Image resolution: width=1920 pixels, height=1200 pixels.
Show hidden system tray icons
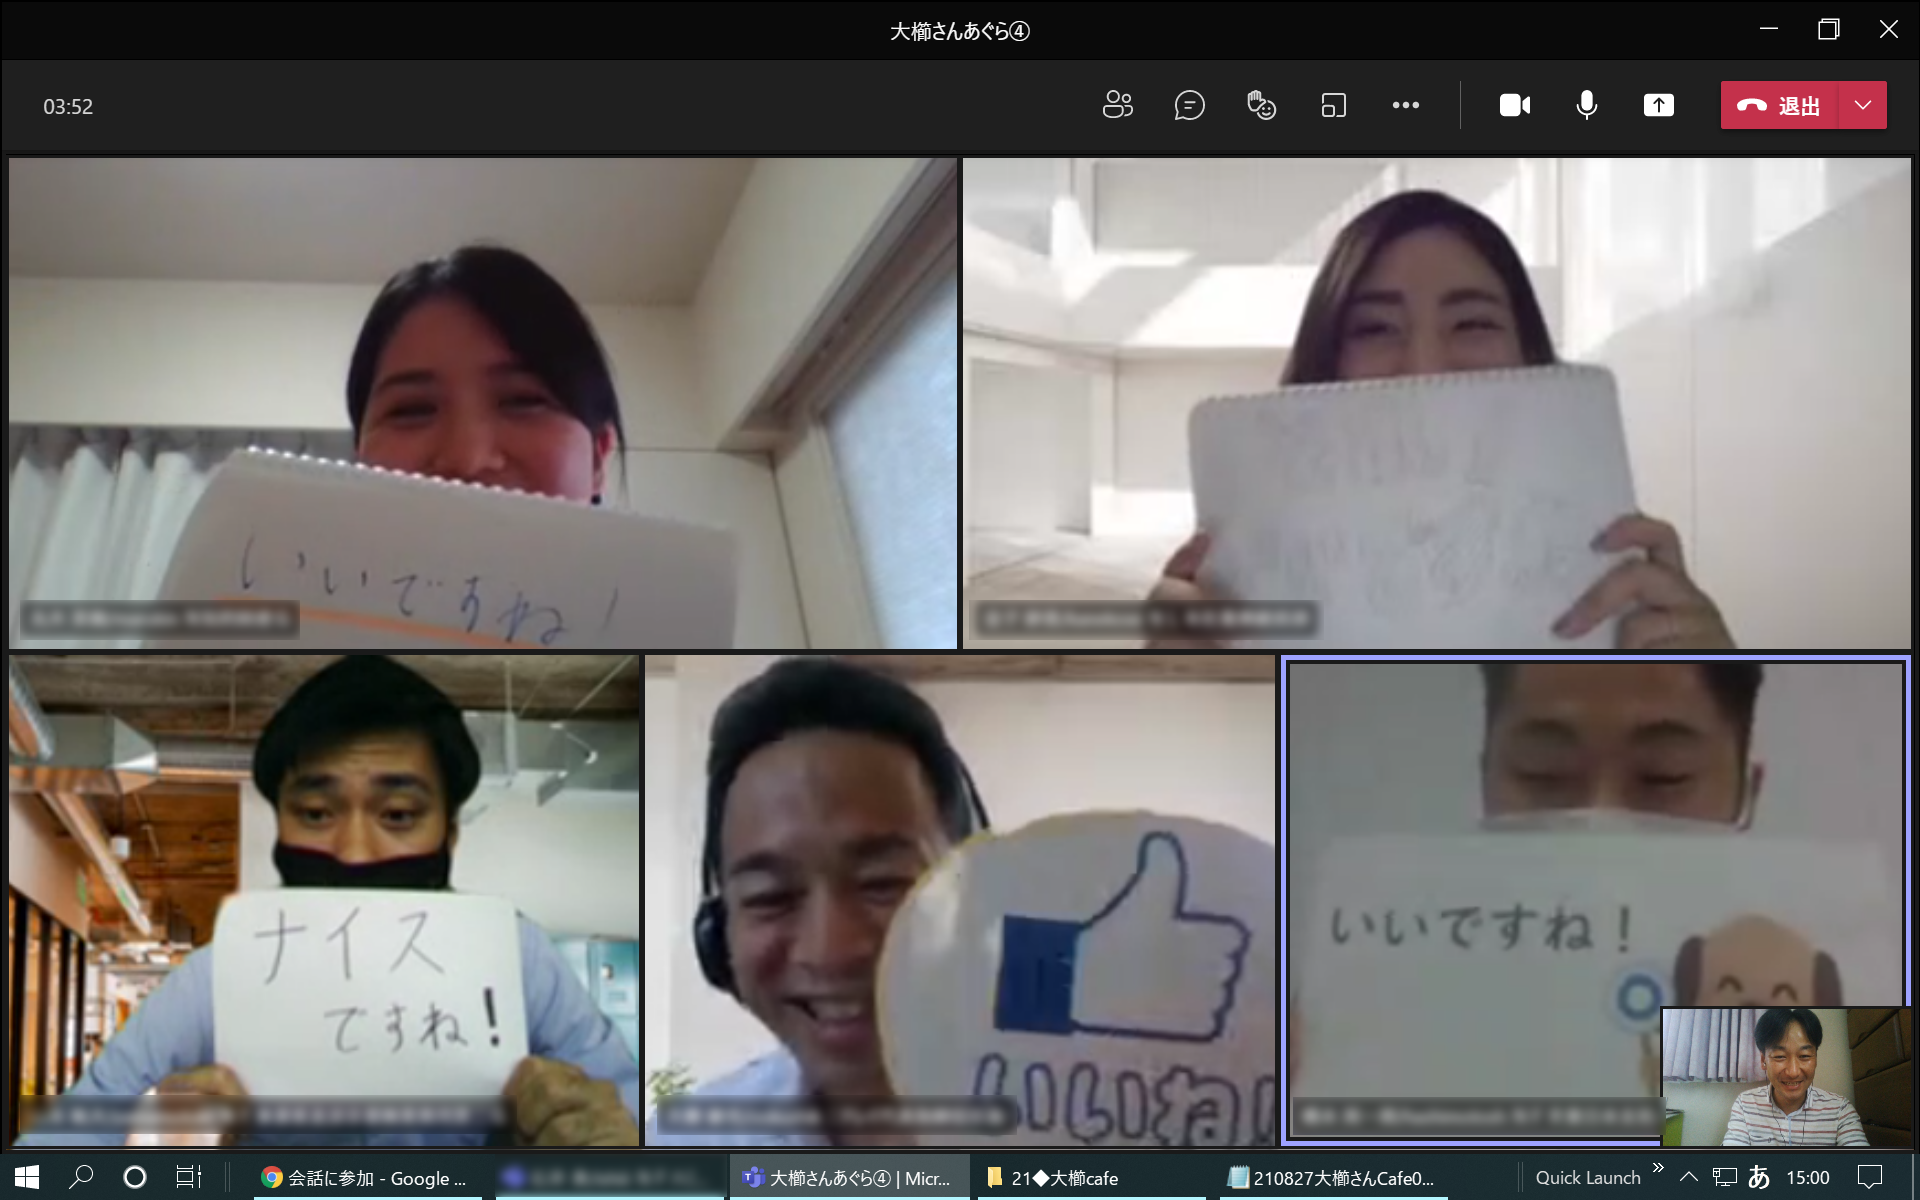[x=1689, y=1177]
